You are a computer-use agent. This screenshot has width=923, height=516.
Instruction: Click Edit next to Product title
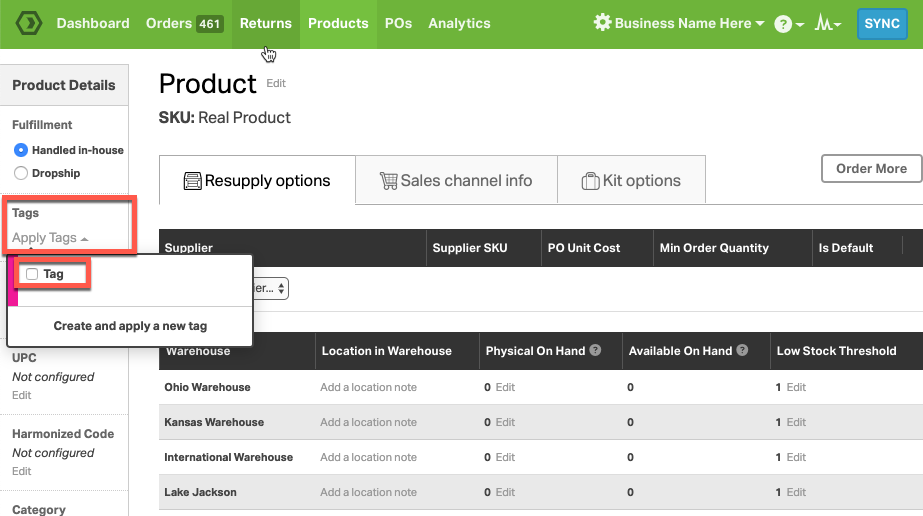[276, 84]
